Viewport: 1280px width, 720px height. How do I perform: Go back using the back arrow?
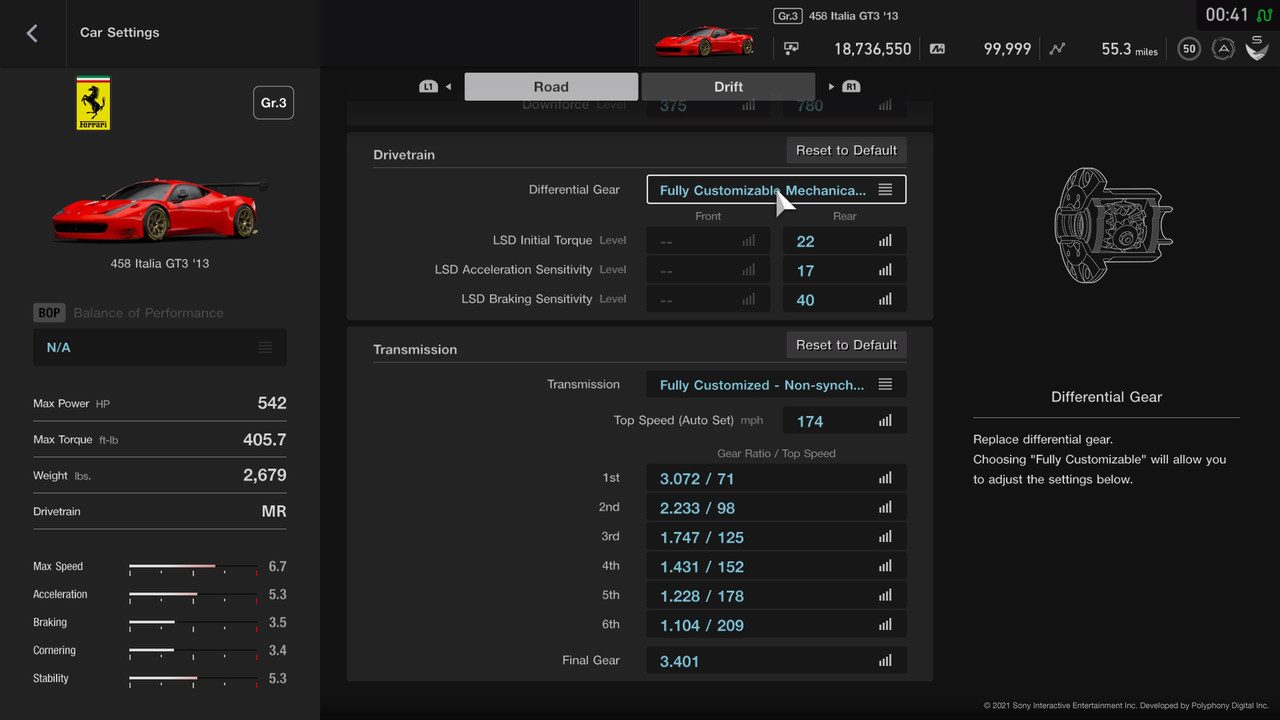tap(31, 33)
